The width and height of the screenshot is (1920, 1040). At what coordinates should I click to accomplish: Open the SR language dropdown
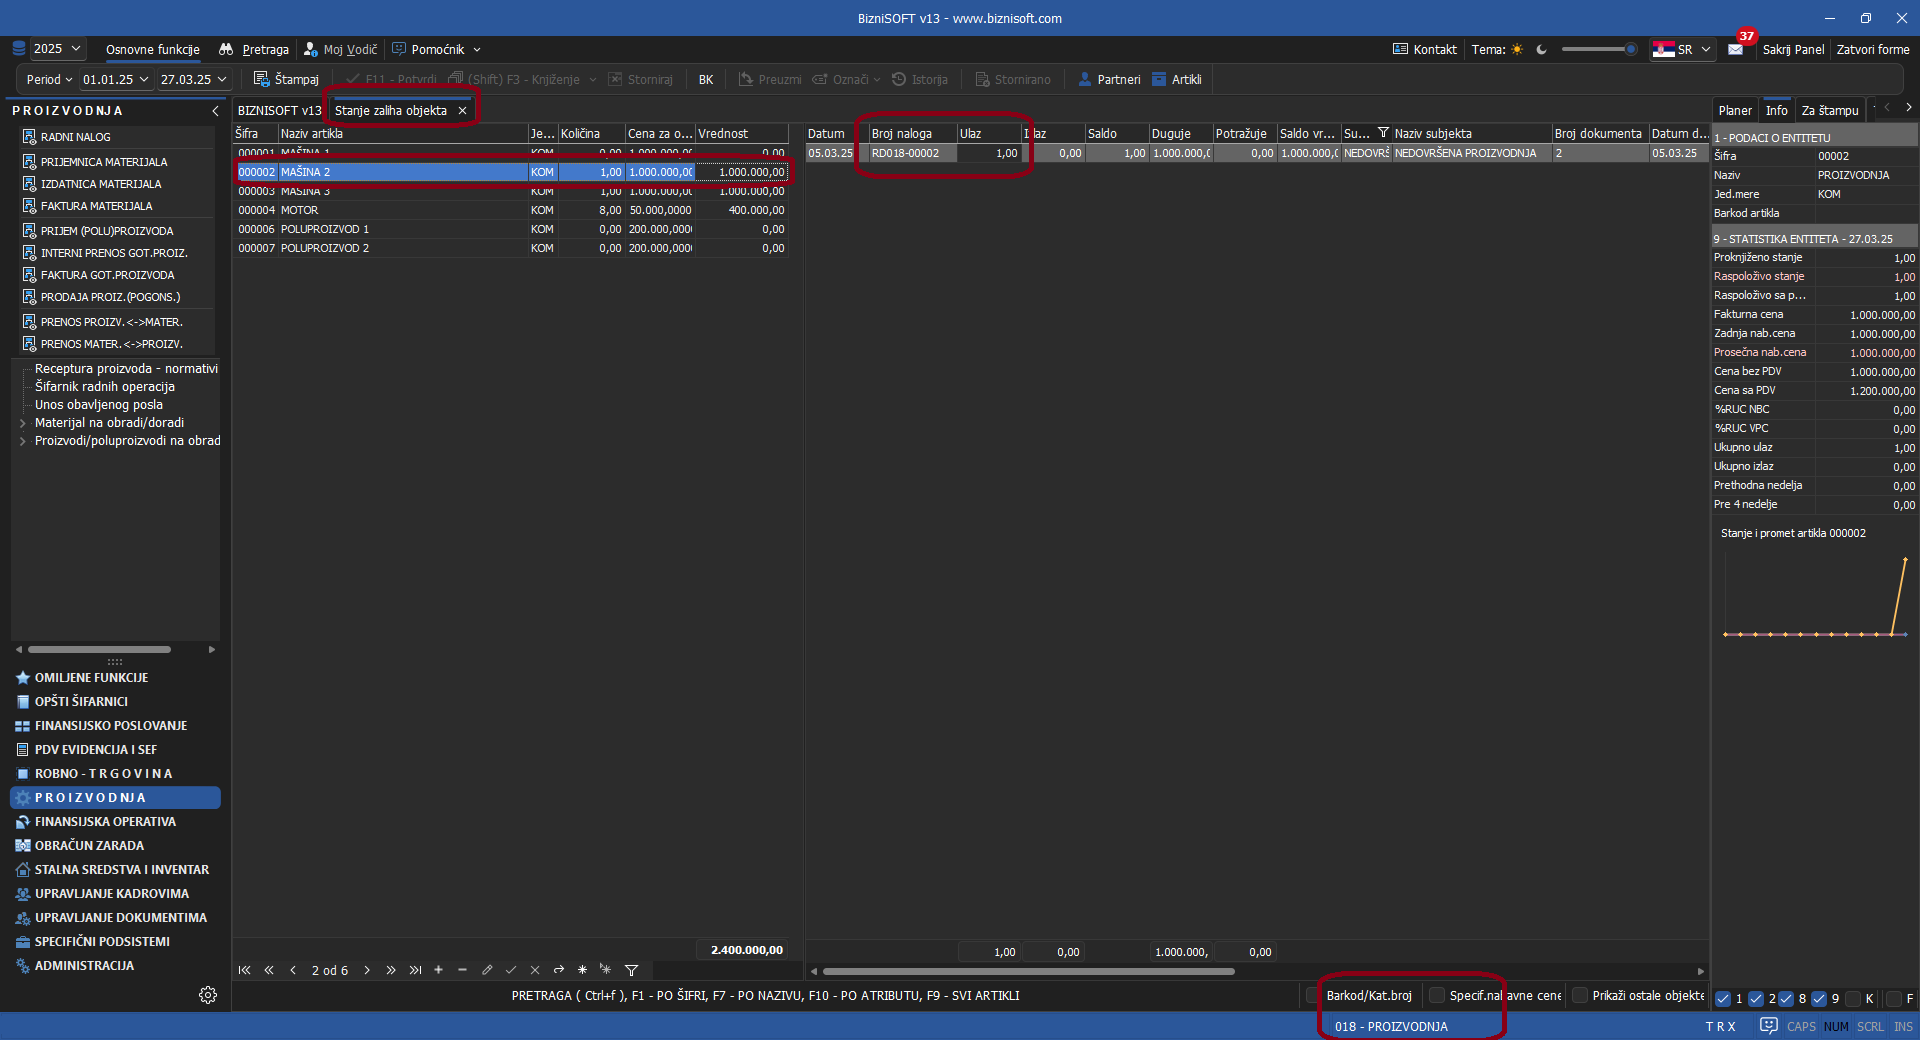(x=1683, y=50)
